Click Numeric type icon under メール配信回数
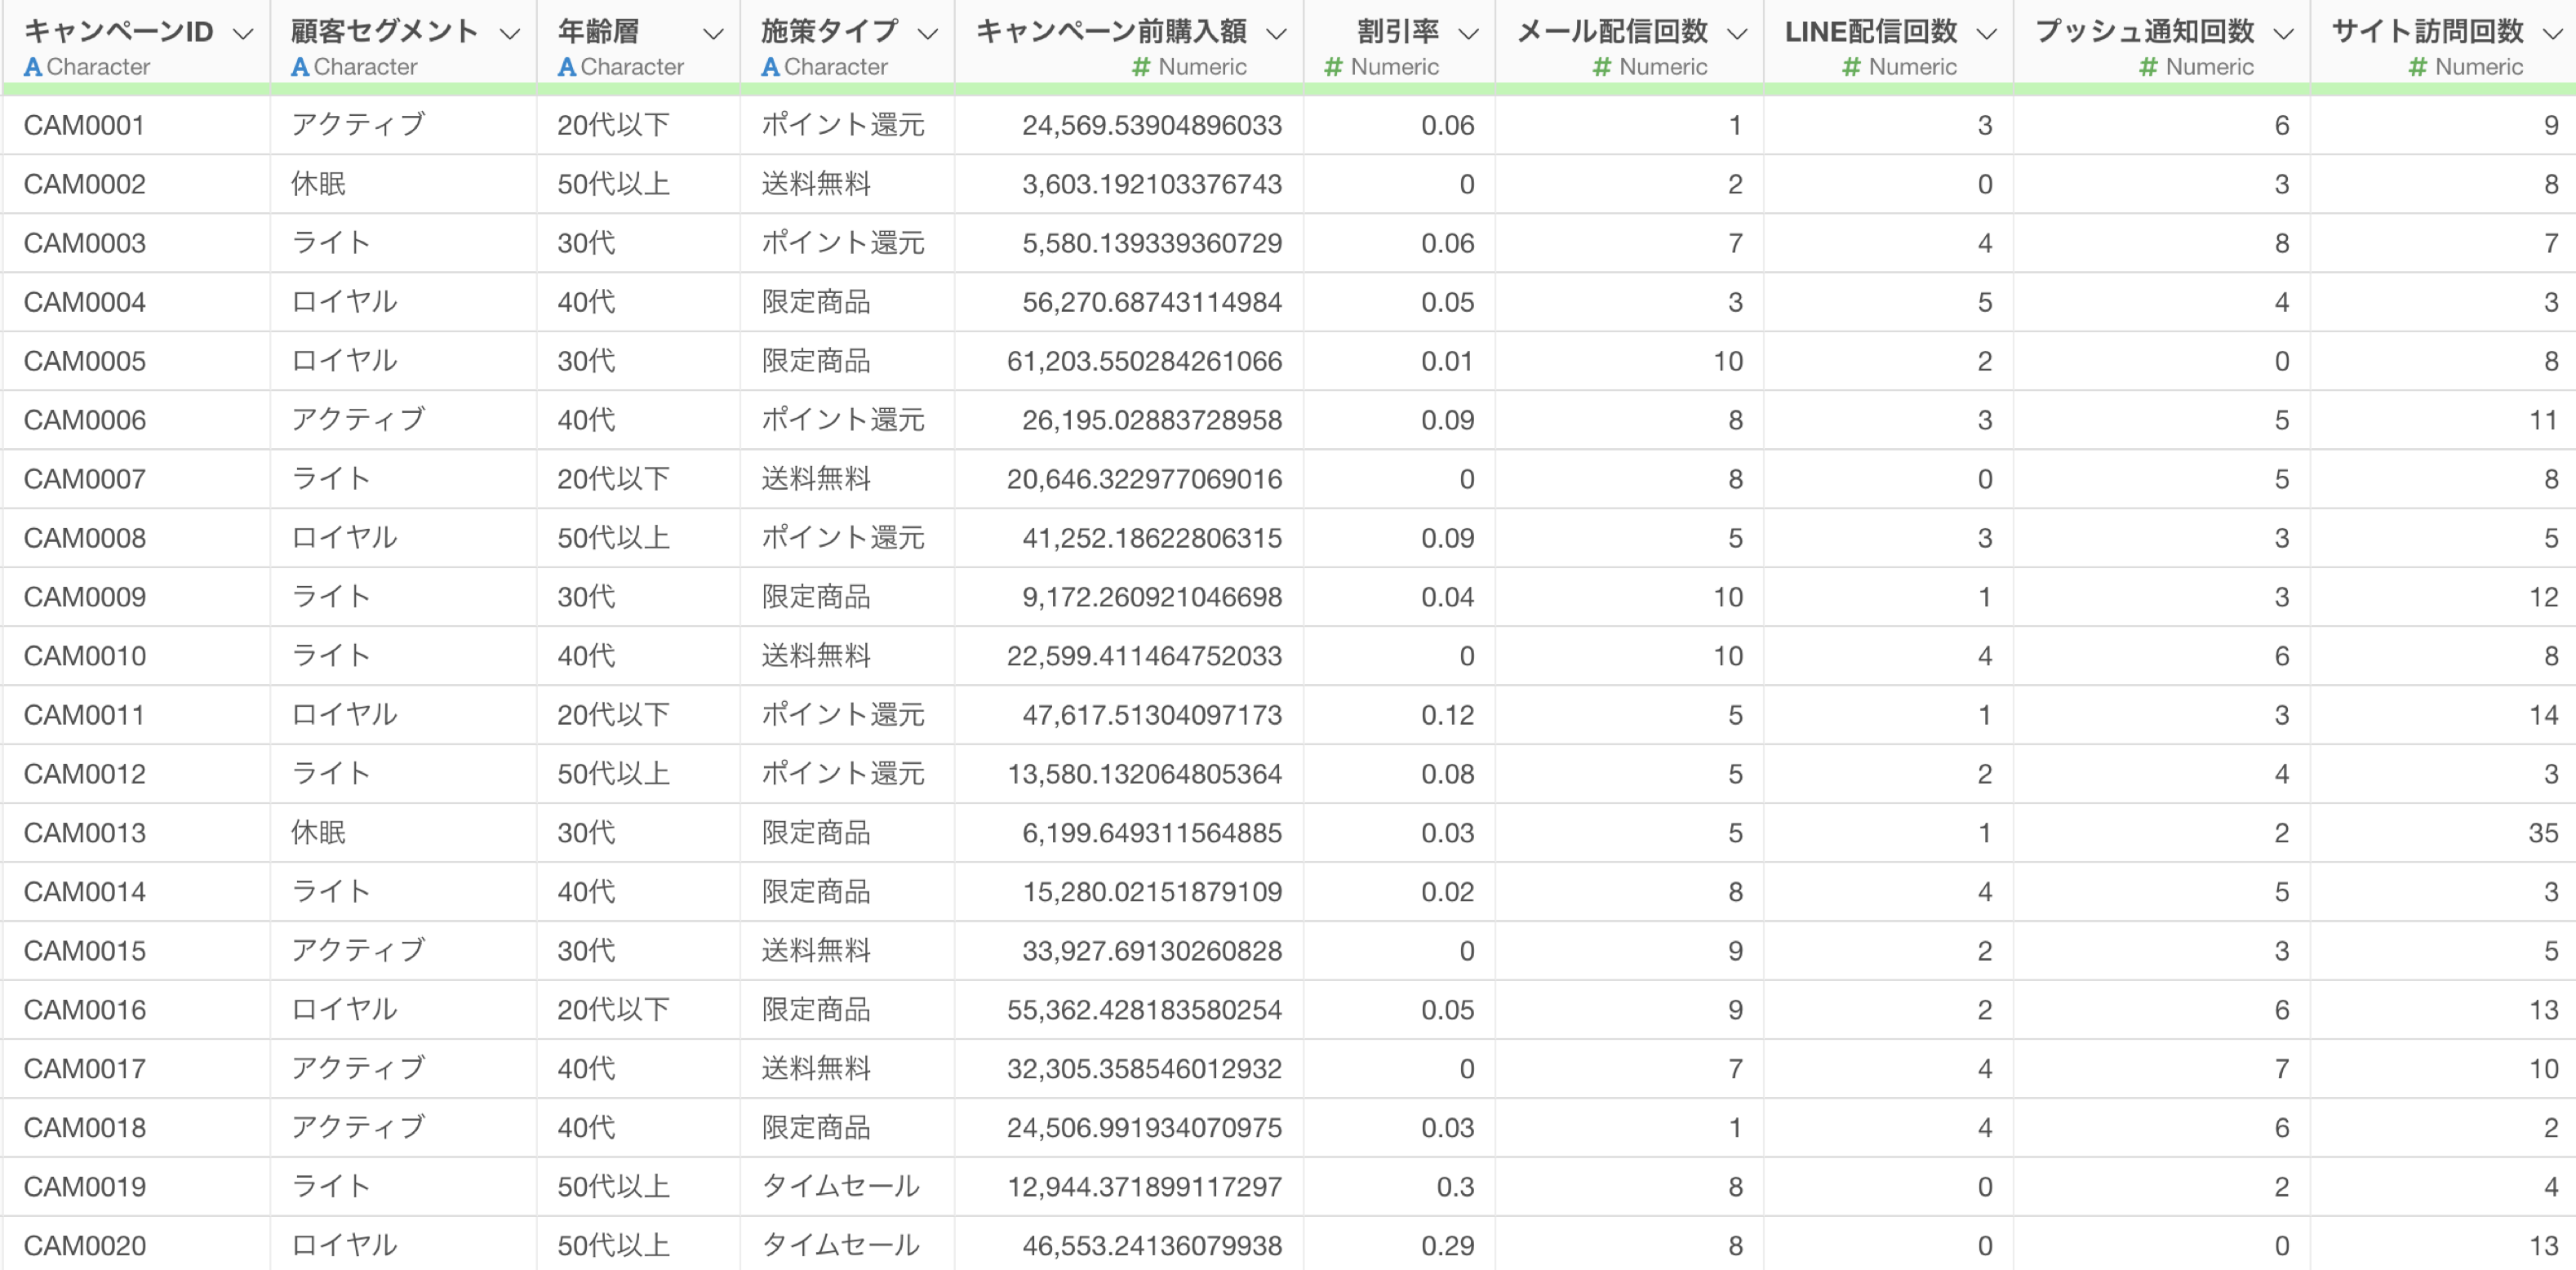The height and width of the screenshot is (1270, 2576). click(1602, 67)
